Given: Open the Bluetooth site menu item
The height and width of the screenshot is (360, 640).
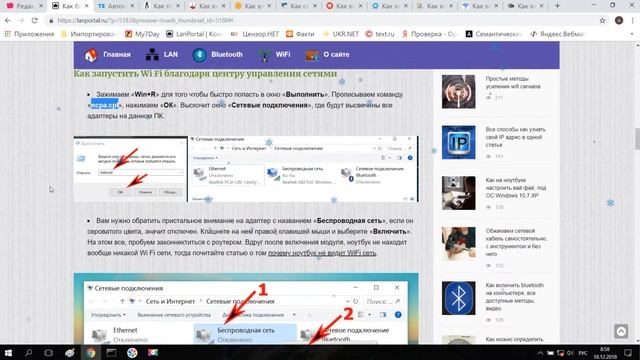Looking at the screenshot, I should click(x=218, y=55).
